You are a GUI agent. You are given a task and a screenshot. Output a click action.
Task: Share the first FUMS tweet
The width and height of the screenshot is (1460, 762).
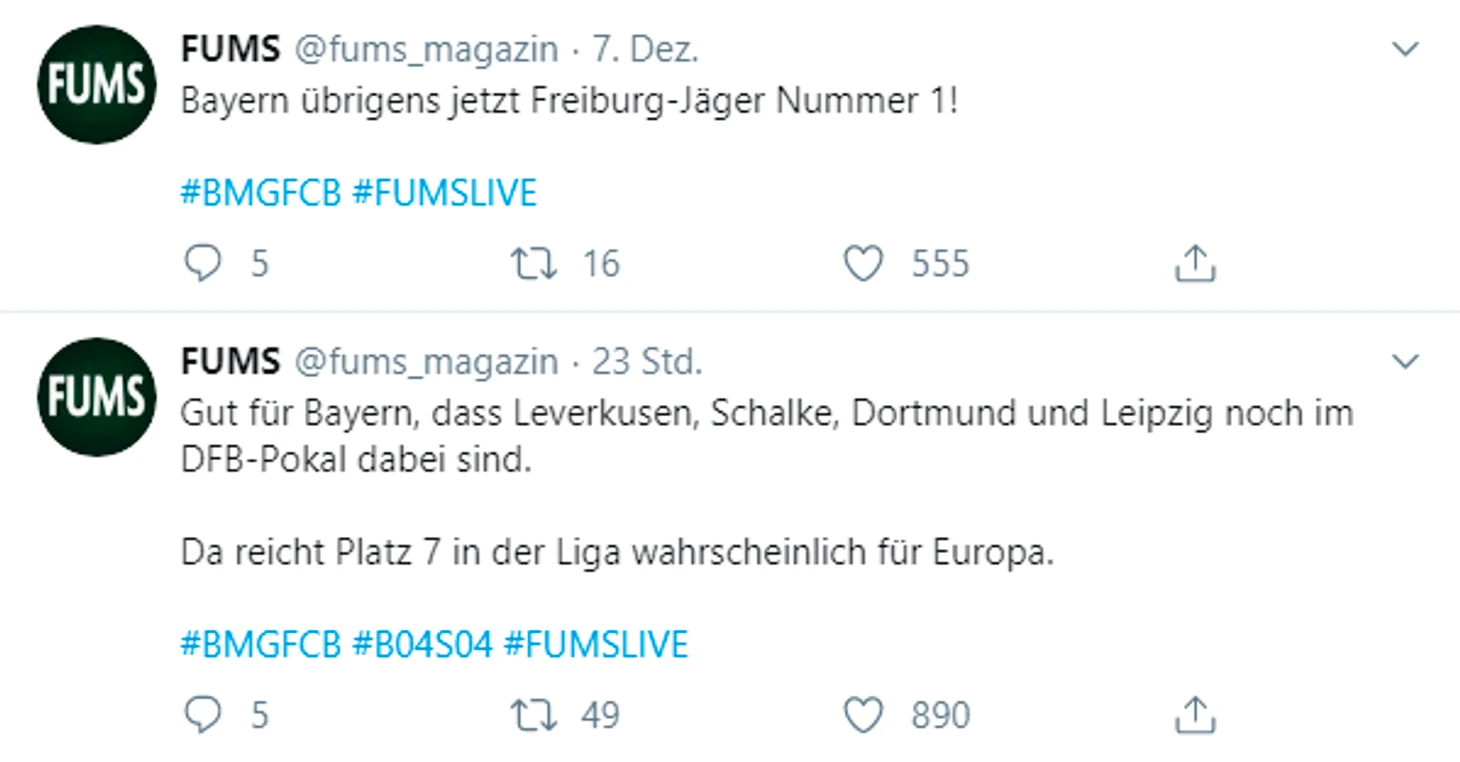1193,264
